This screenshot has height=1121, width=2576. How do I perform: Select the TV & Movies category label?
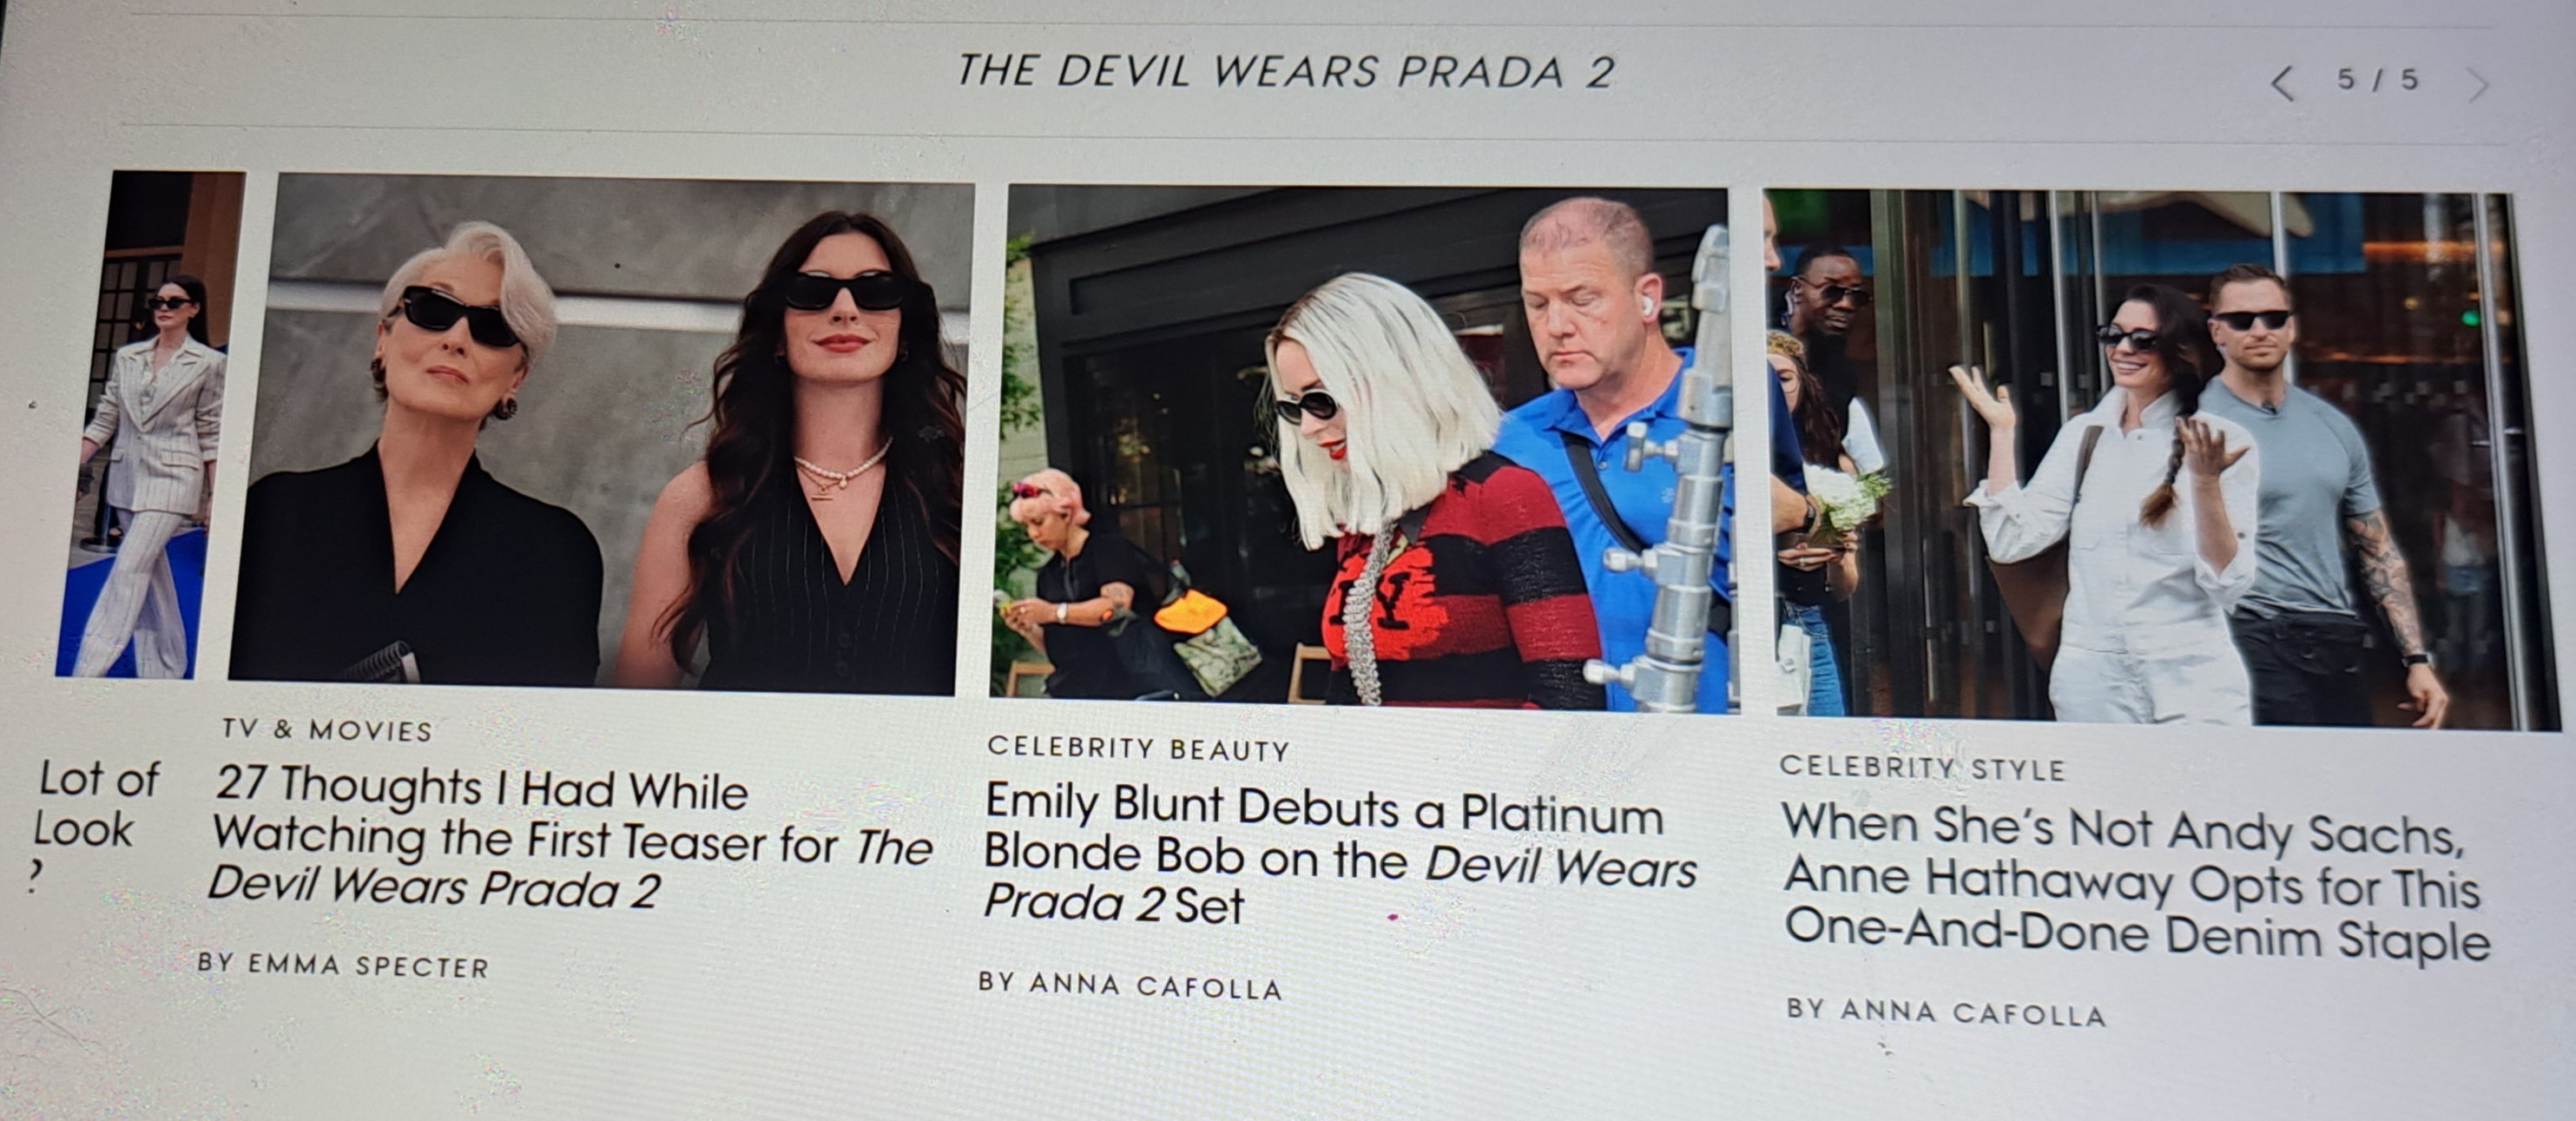click(x=327, y=729)
